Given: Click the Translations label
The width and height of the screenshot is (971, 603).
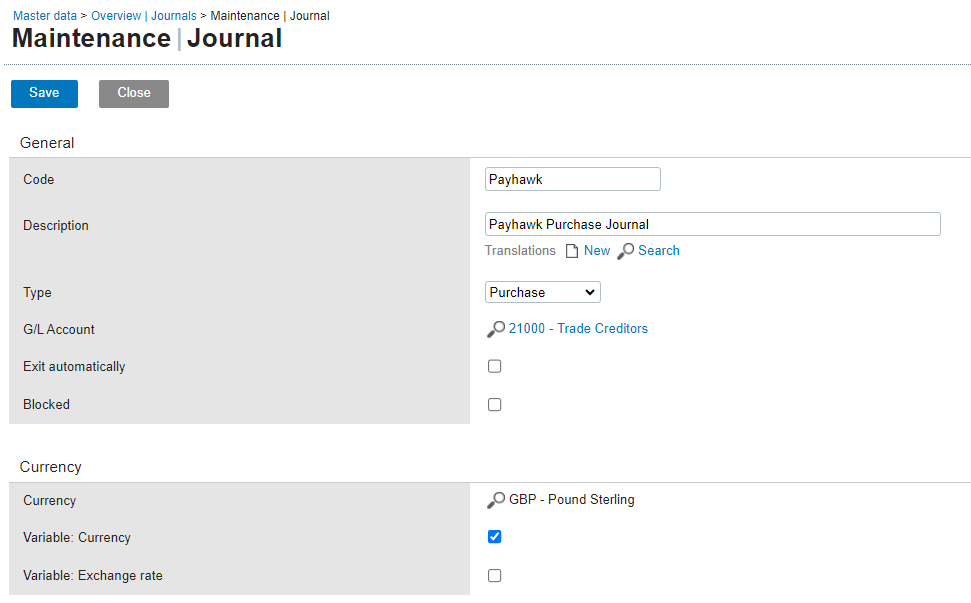Looking at the screenshot, I should coord(520,251).
